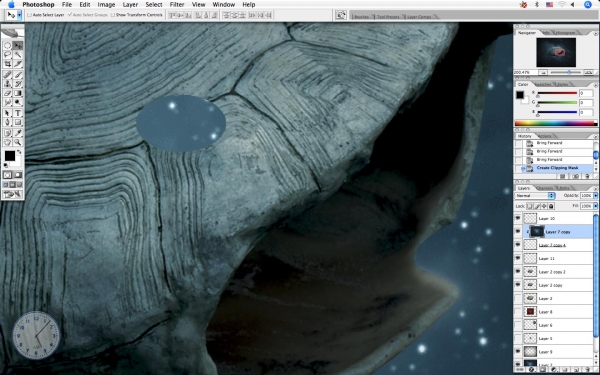Select the Brush tool
Screen dimensions: 600x375
(18, 75)
